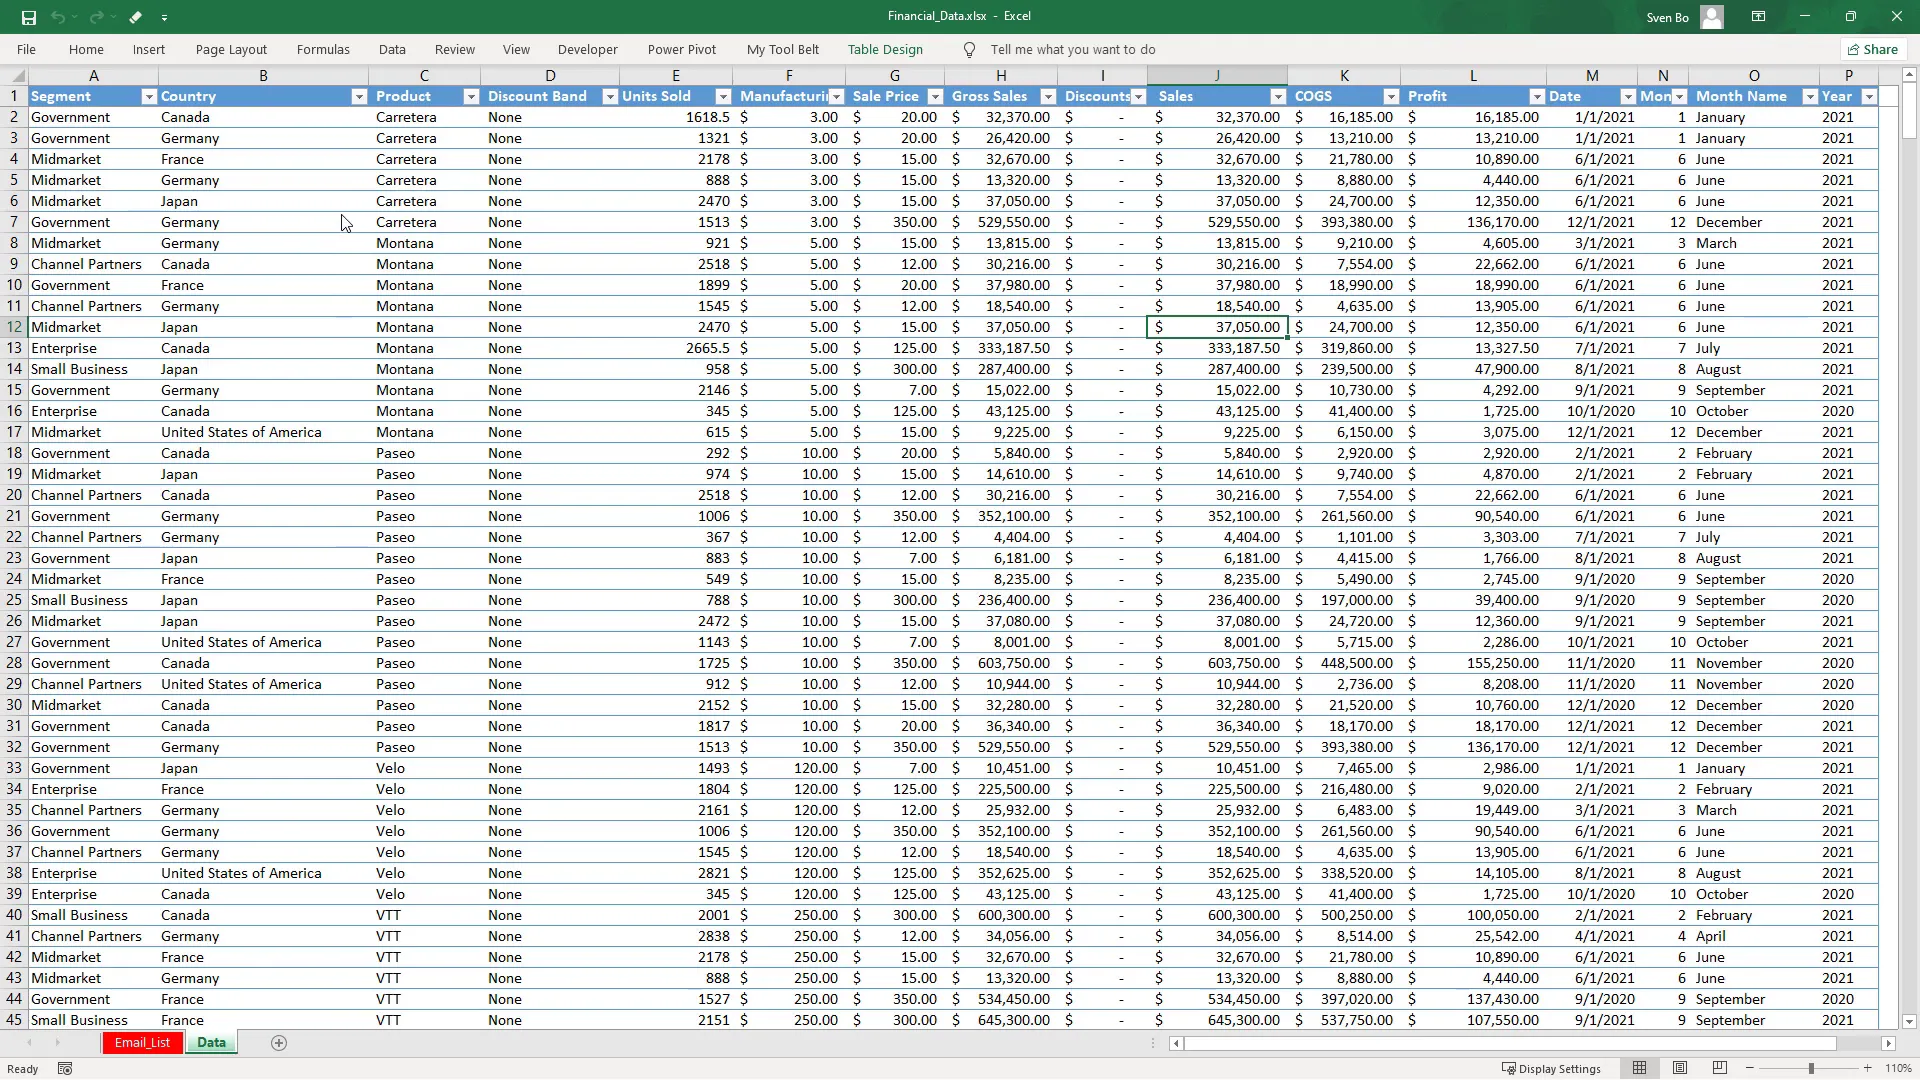The image size is (1920, 1080).
Task: Click the vertical scrollbar up arrow
Action: (1909, 75)
